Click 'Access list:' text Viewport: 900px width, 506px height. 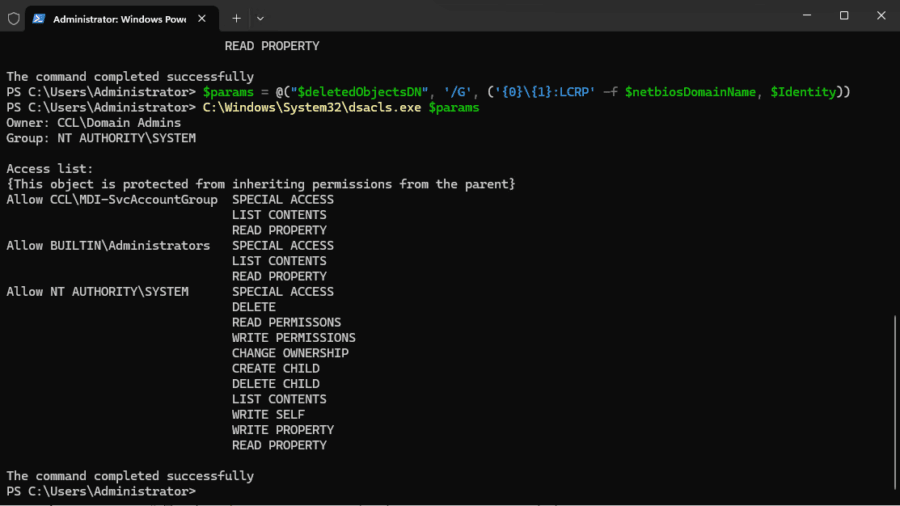pyautogui.click(x=49, y=169)
